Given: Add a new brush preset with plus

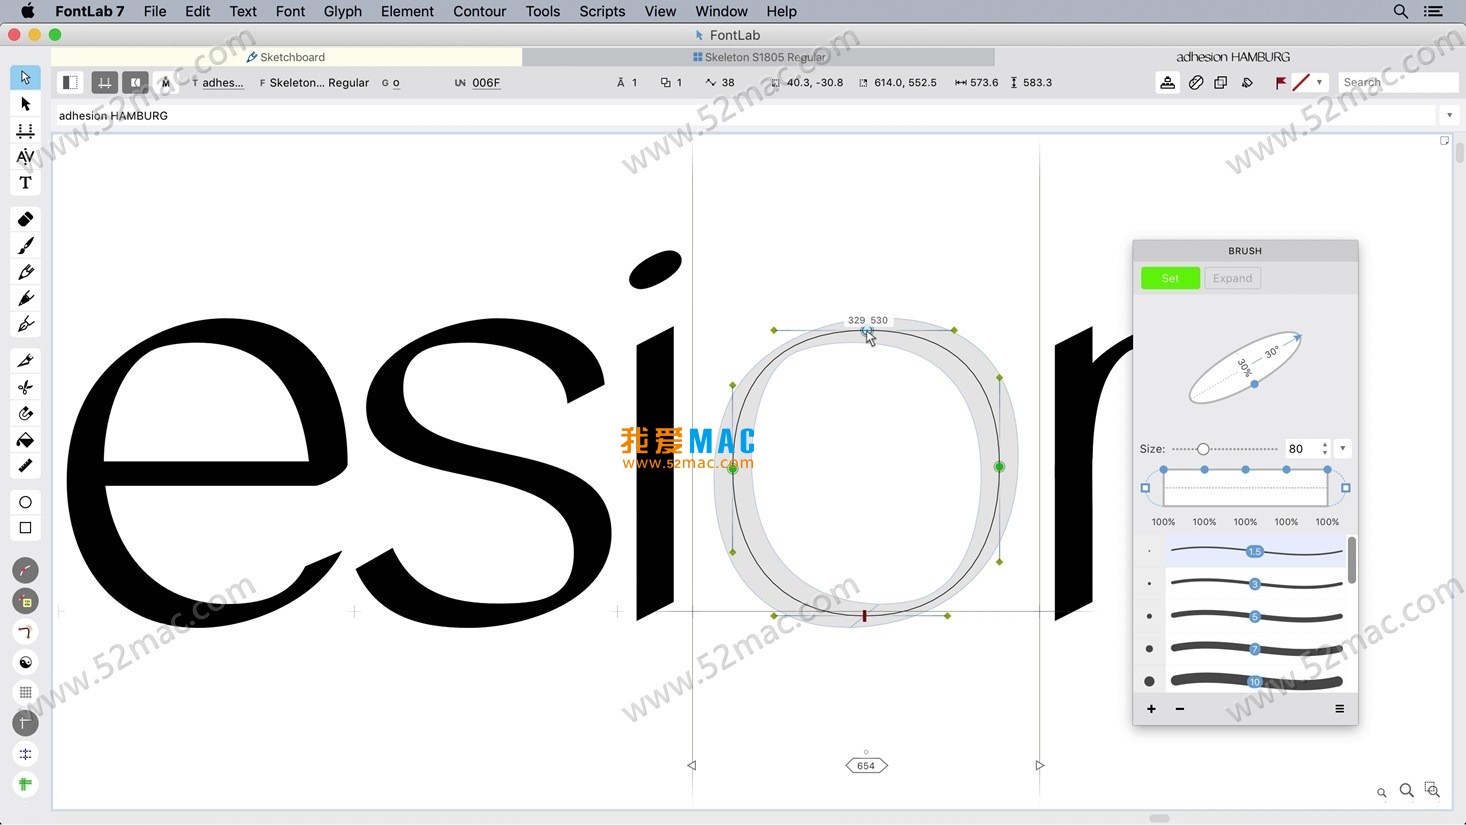Looking at the screenshot, I should pyautogui.click(x=1151, y=709).
